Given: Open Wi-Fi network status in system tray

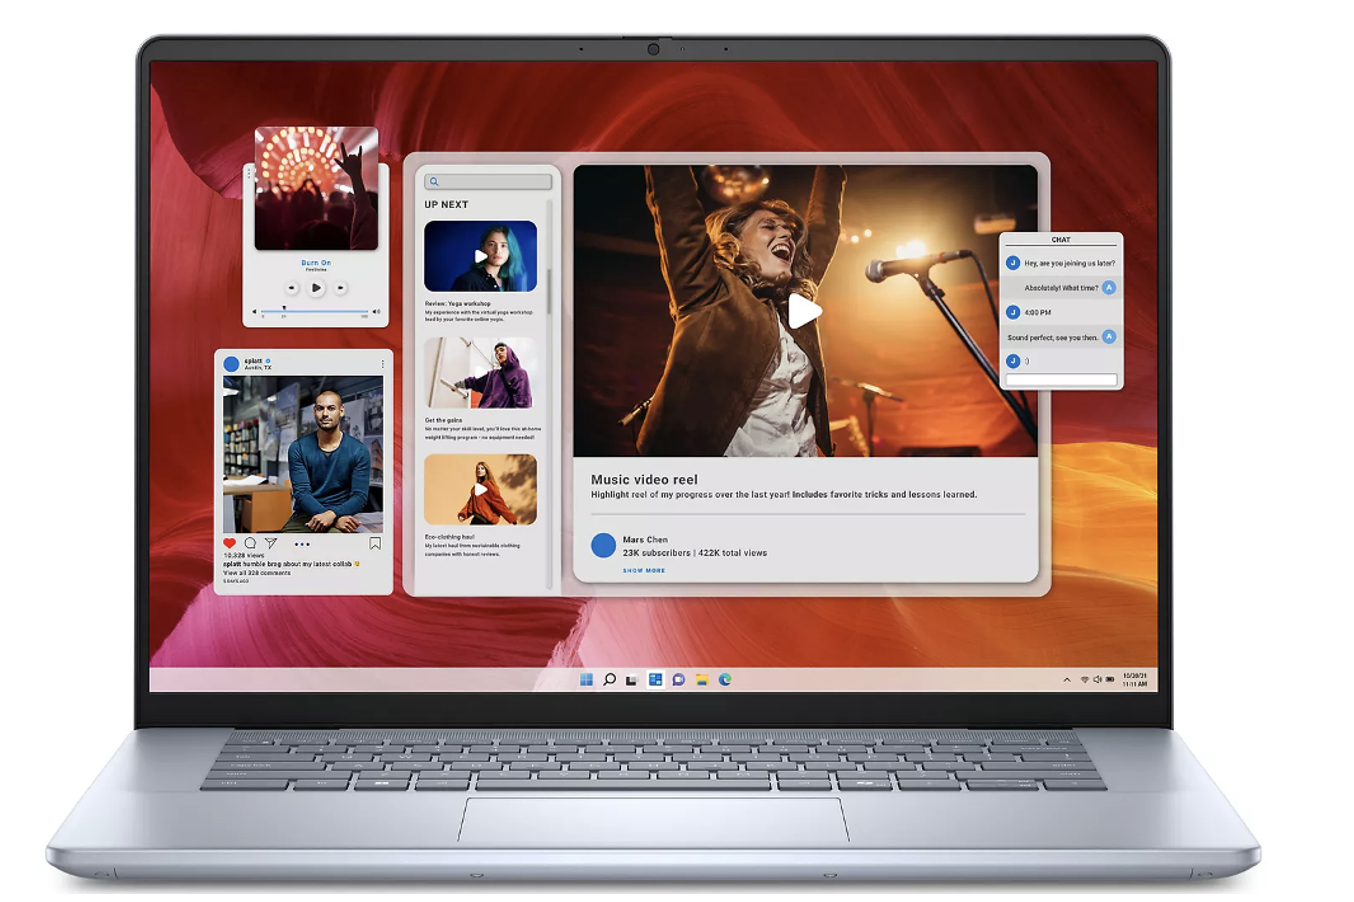Looking at the screenshot, I should click(1084, 680).
